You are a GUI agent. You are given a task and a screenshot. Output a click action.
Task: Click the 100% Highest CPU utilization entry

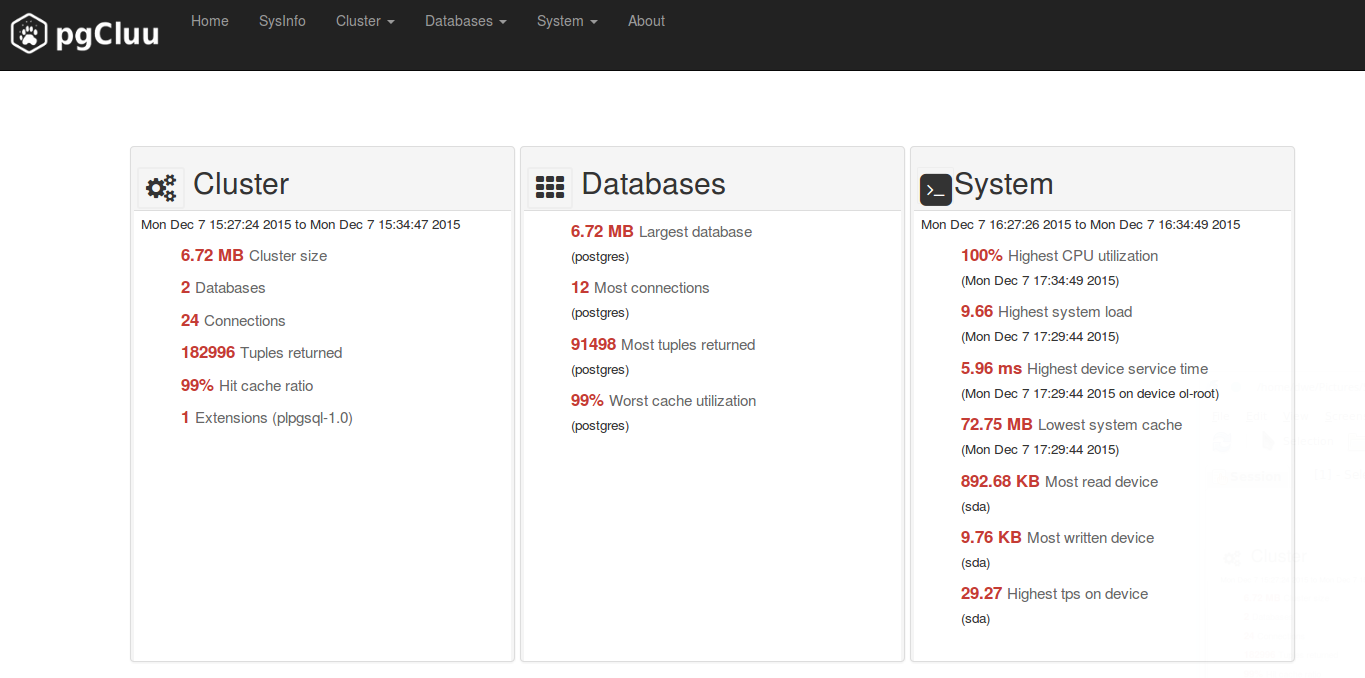tap(1059, 256)
